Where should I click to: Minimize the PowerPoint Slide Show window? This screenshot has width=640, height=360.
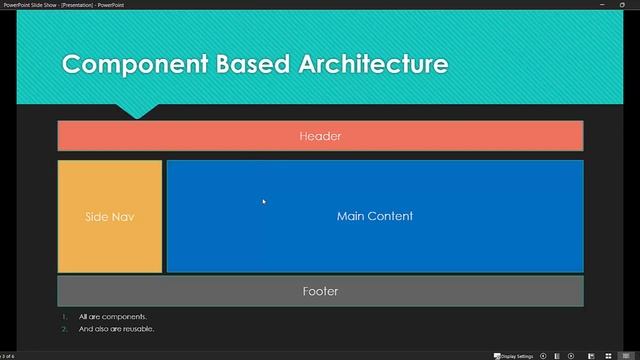pyautogui.click(x=602, y=5)
